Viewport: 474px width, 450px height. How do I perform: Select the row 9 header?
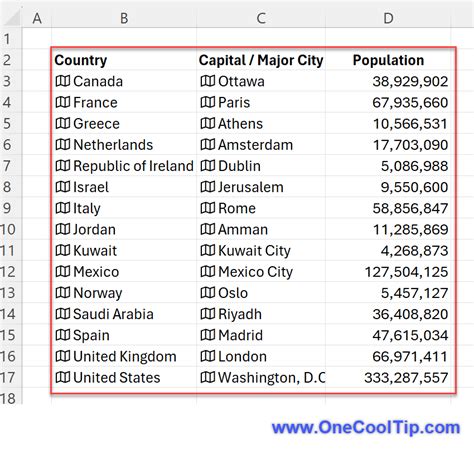point(7,208)
